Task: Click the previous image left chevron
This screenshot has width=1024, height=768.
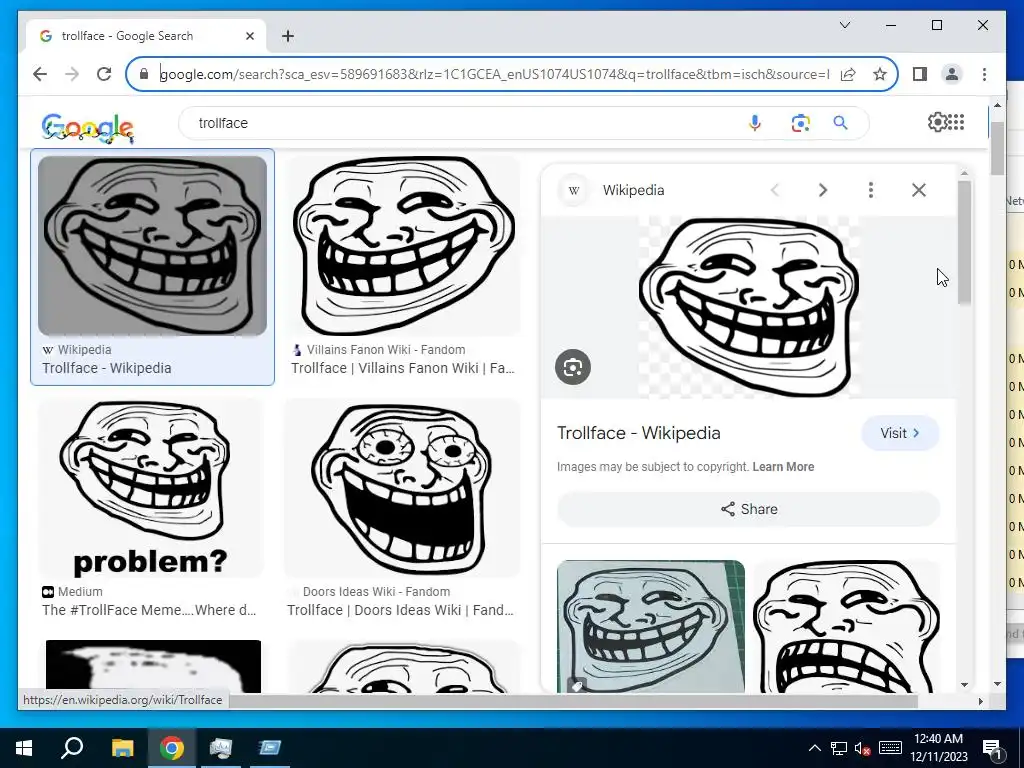Action: [x=775, y=190]
